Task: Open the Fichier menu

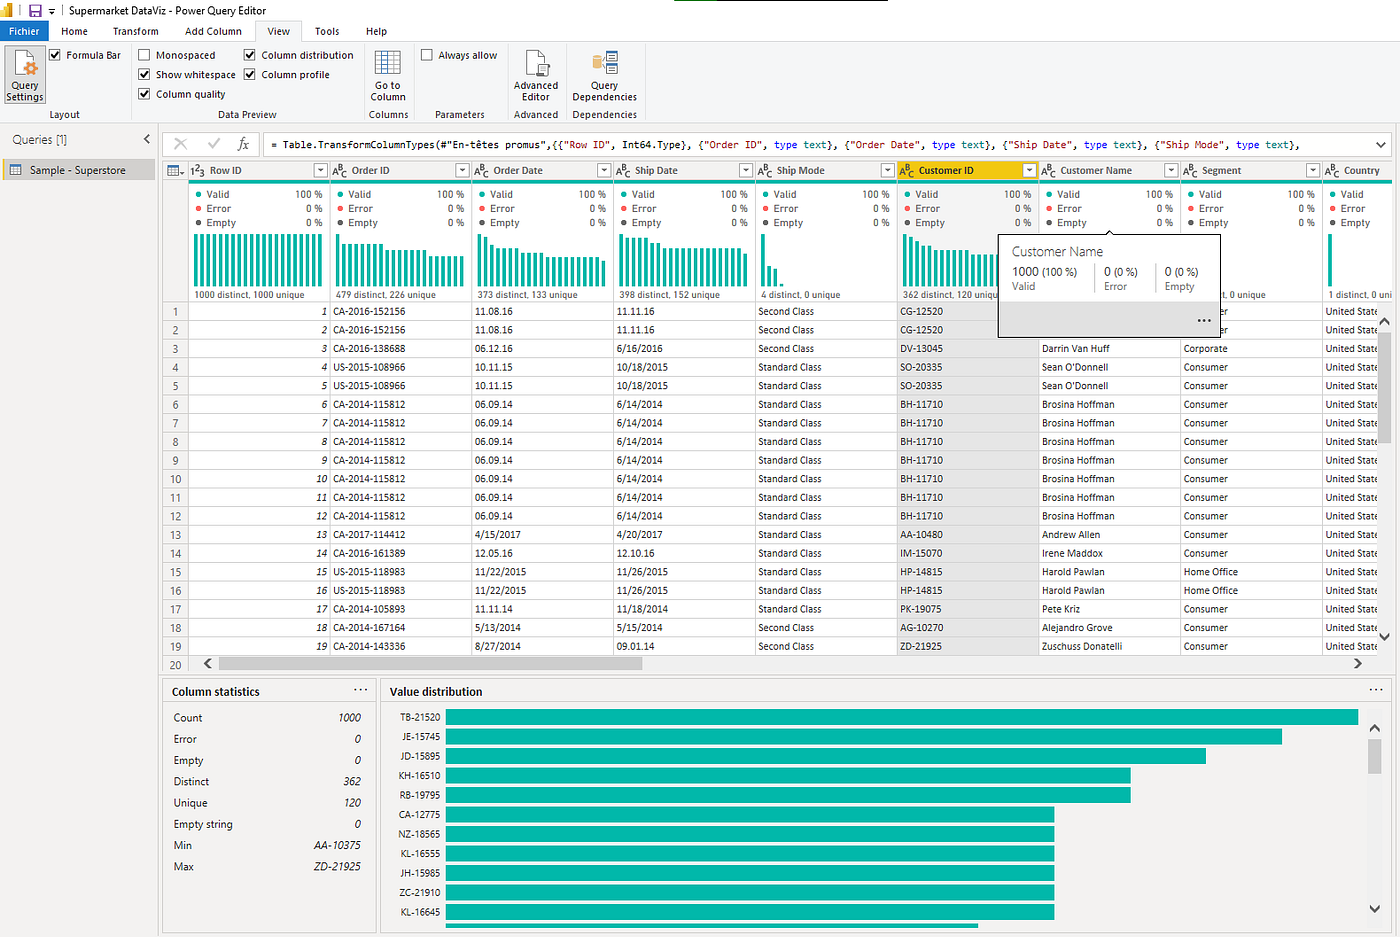Action: point(23,31)
